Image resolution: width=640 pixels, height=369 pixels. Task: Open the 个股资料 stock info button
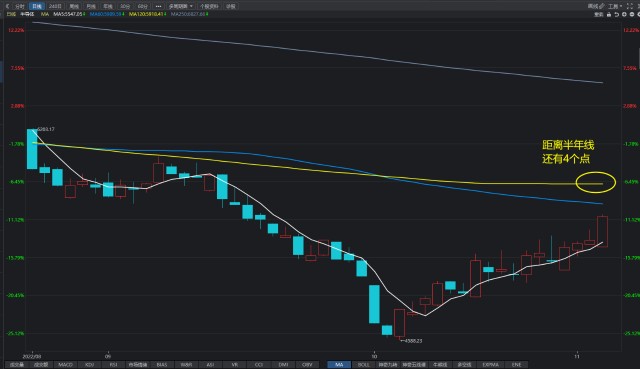(209, 6)
